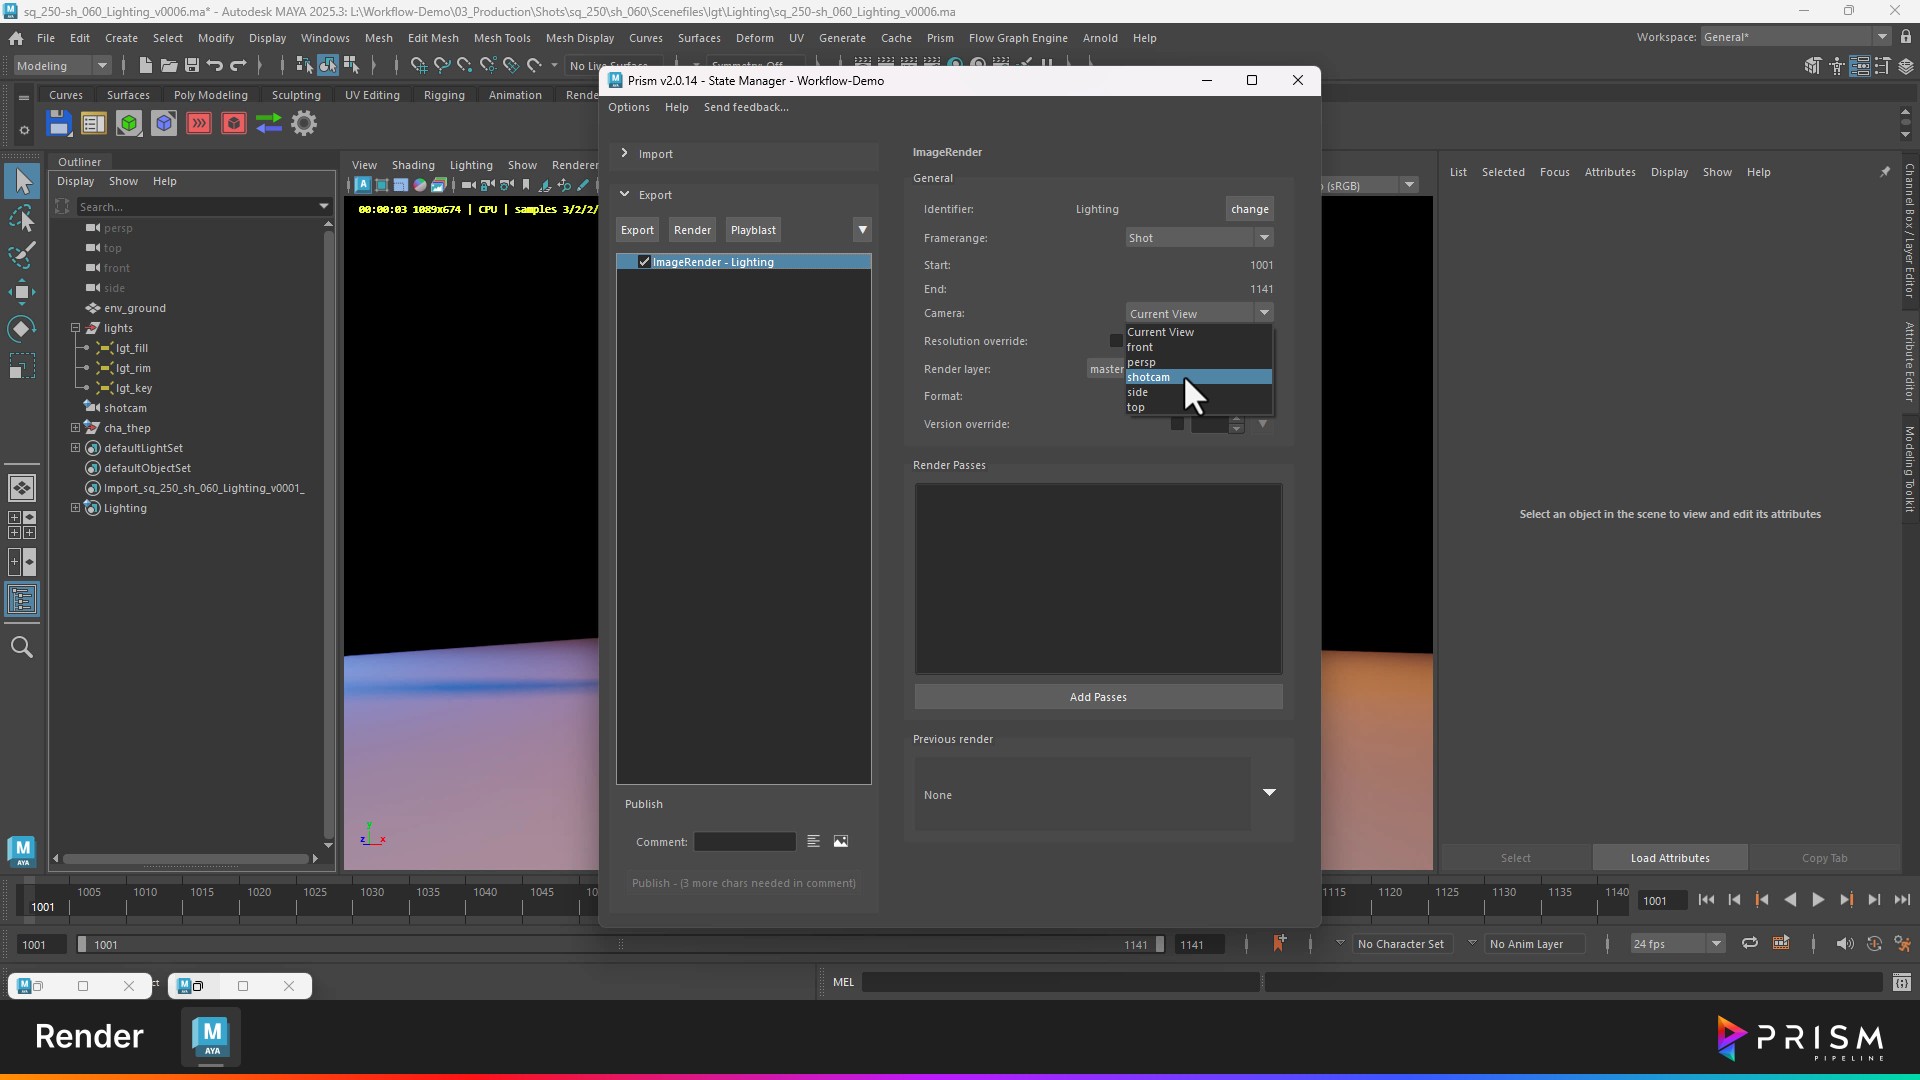Click the Maya icon in Windows taskbar
Image resolution: width=1920 pixels, height=1080 pixels.
click(211, 1037)
